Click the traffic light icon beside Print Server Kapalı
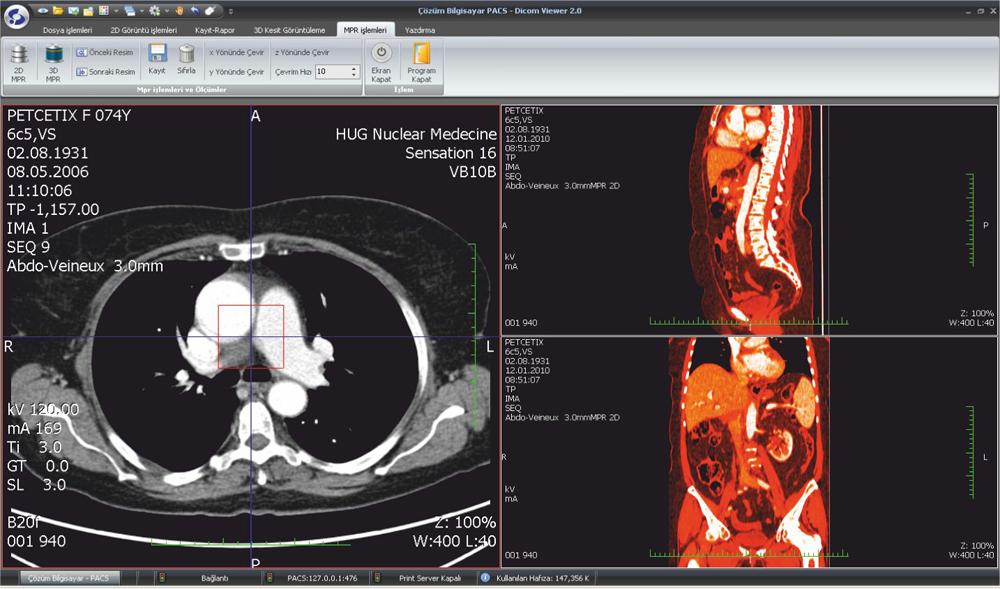Viewport: 1000px width, 589px height. (x=378, y=578)
